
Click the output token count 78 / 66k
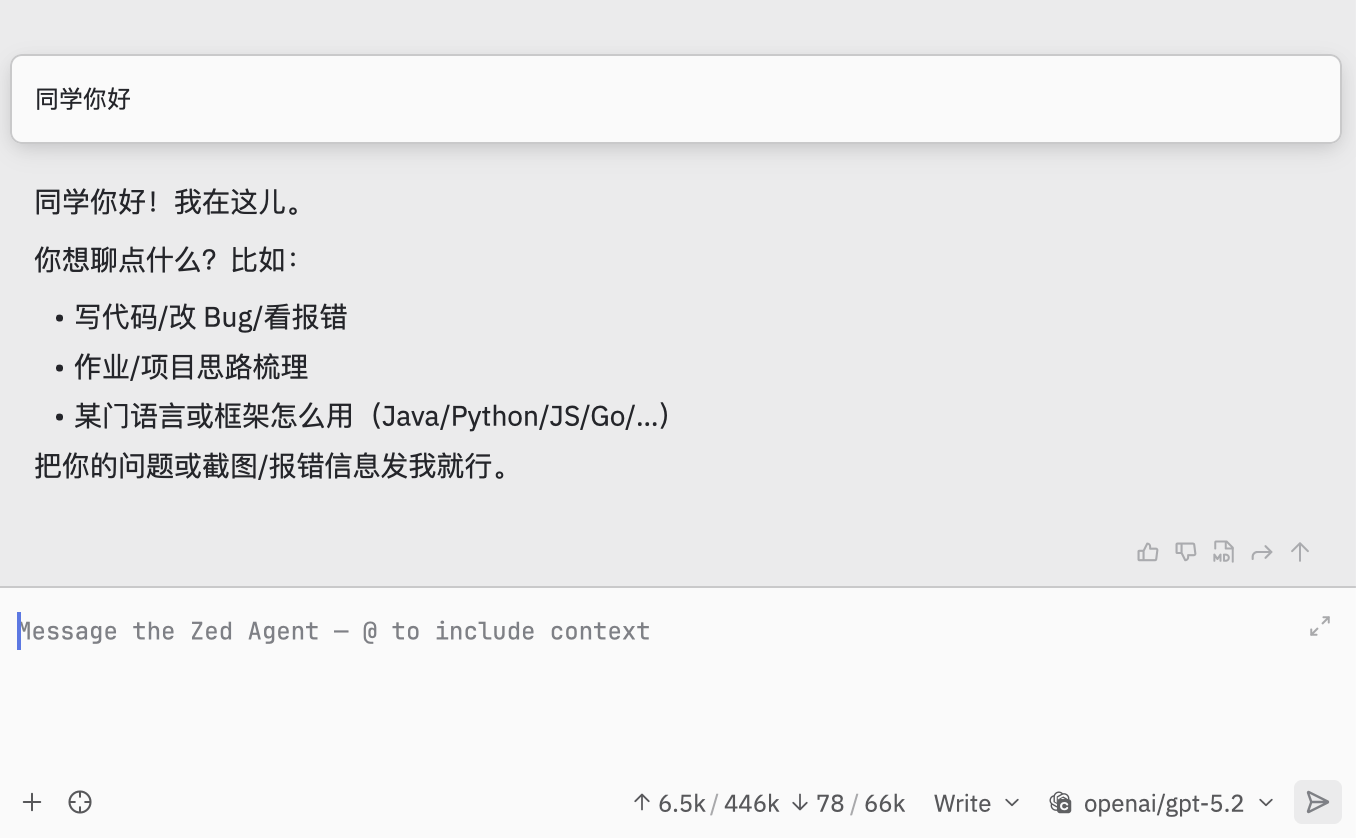point(848,803)
